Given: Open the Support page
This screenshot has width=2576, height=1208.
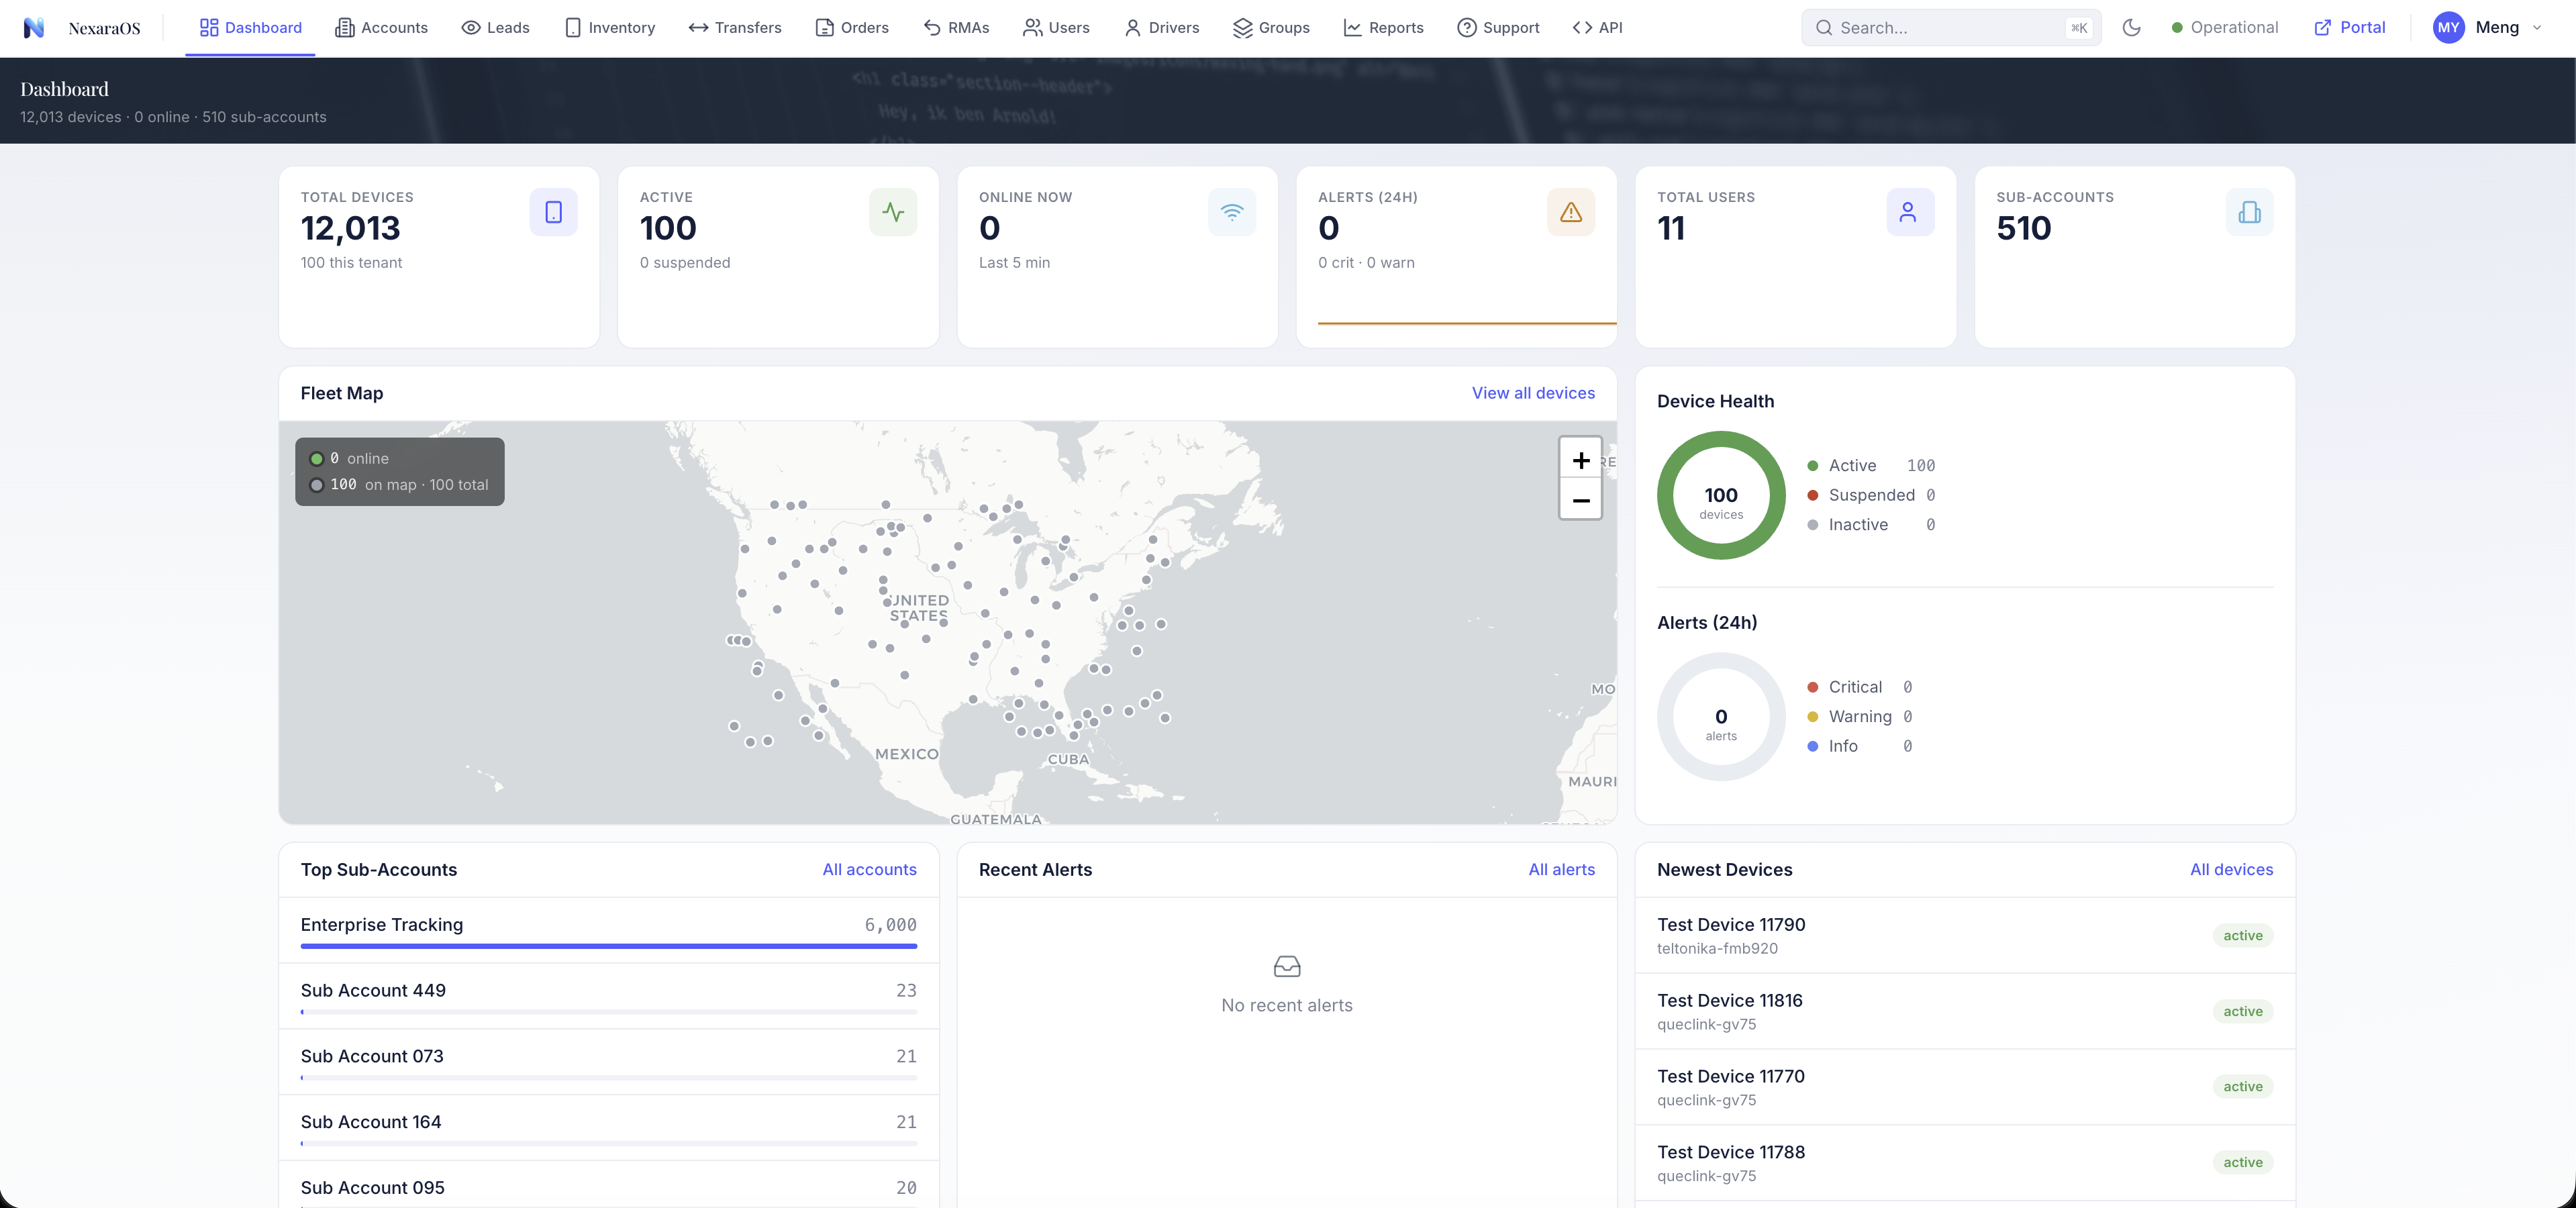Looking at the screenshot, I should click(x=1498, y=28).
